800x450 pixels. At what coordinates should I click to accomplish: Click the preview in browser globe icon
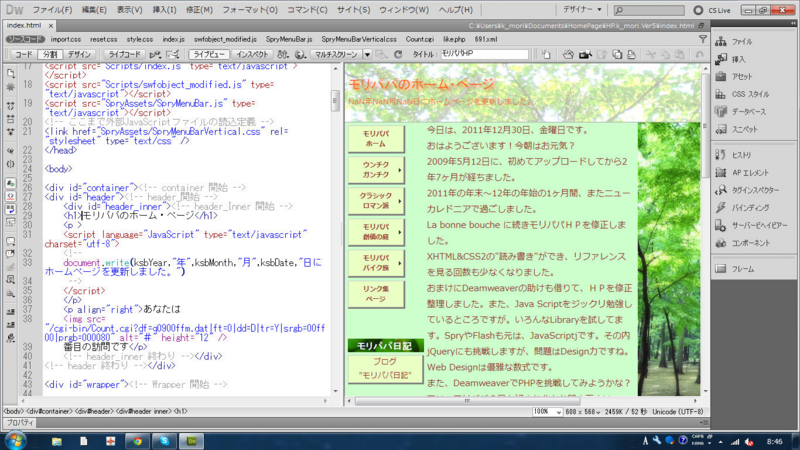click(300, 54)
